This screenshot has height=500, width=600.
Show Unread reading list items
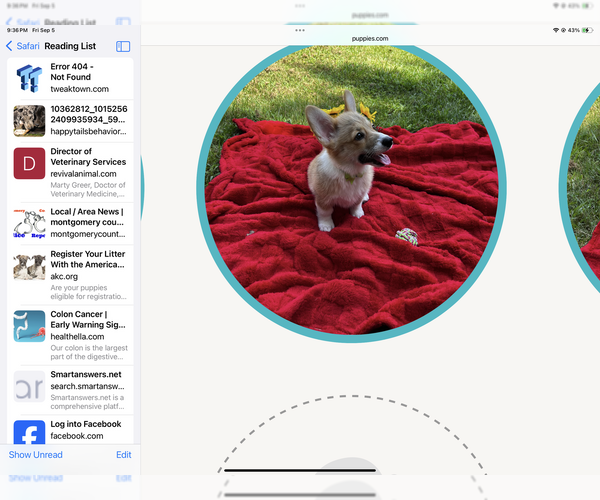tap(36, 455)
